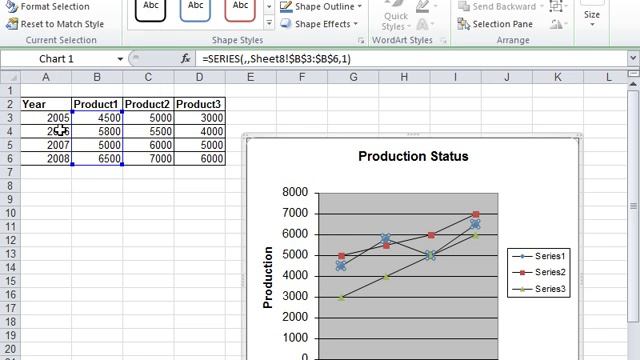Click the Send Backward dropdown arrow
The height and width of the screenshot is (360, 640).
pos(542,7)
